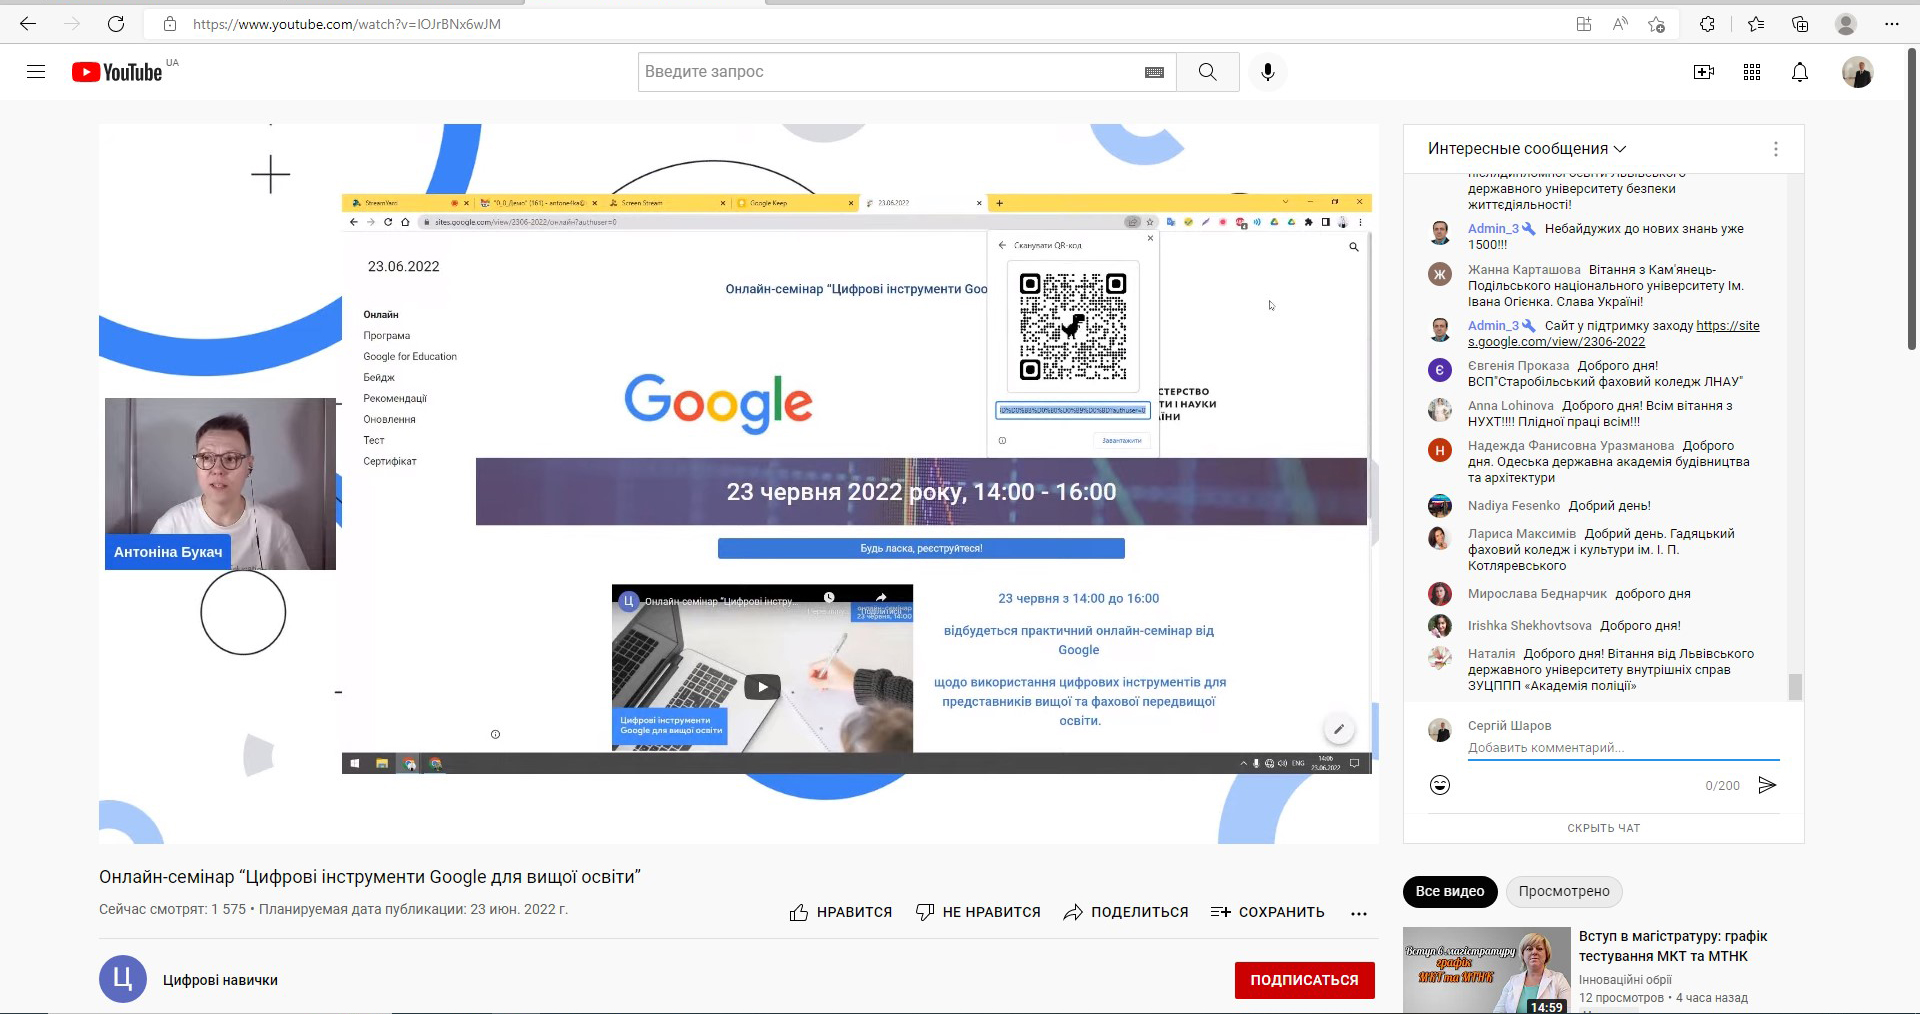Image resolution: width=1920 pixels, height=1014 pixels.
Task: Reload the page with refresh icon
Action: pyautogui.click(x=116, y=24)
